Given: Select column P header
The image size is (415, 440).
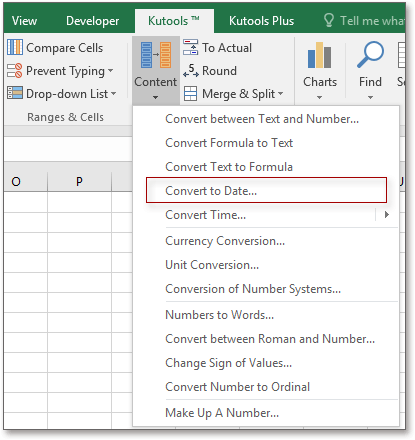Looking at the screenshot, I should 79,182.
